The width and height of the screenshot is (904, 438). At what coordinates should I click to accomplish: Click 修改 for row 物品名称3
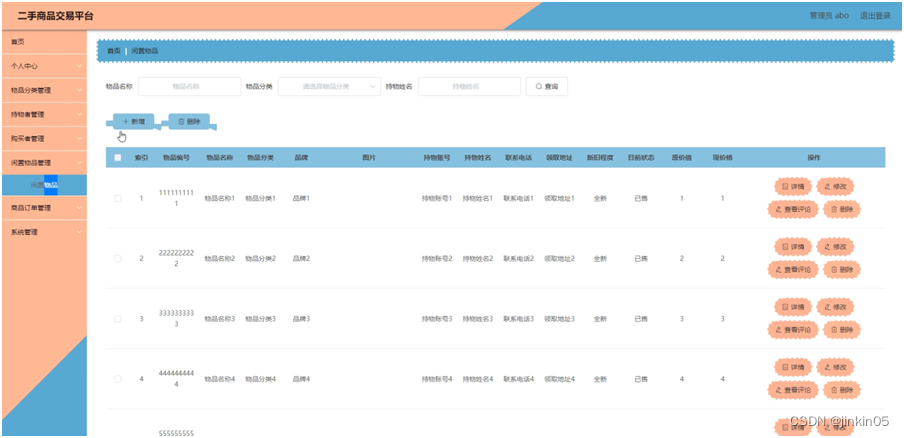point(835,307)
